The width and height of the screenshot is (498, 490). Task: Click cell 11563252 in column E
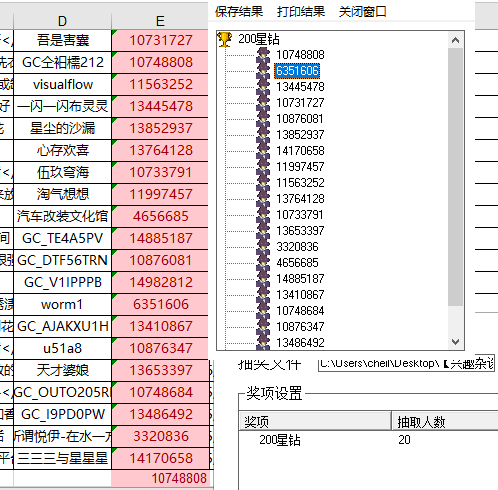(x=160, y=84)
